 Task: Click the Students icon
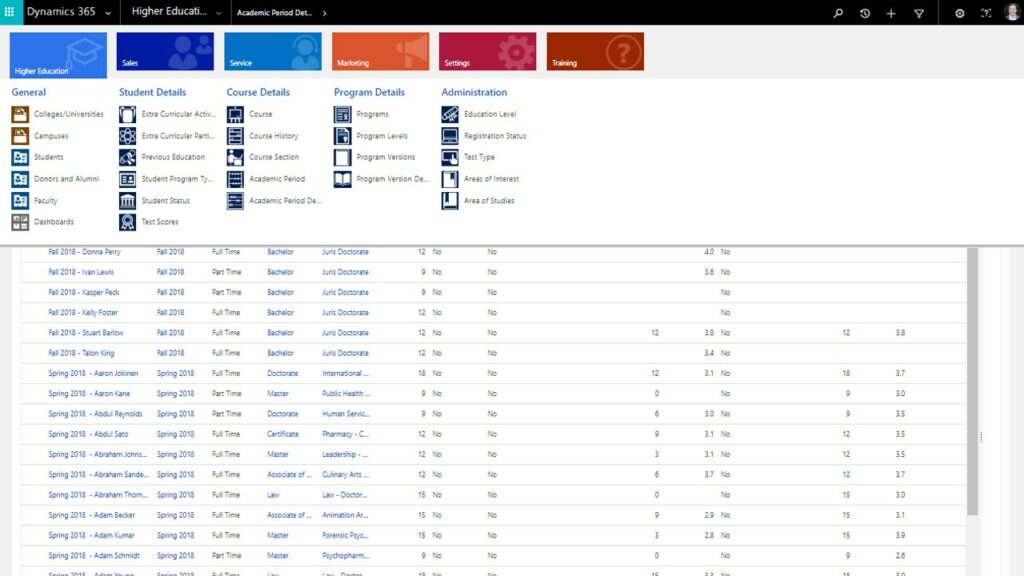20,157
